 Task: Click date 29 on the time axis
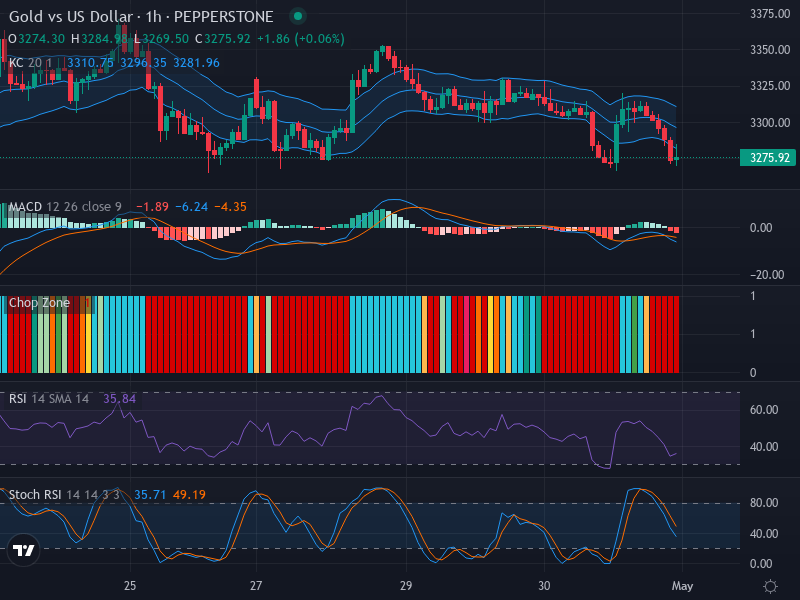coord(406,586)
